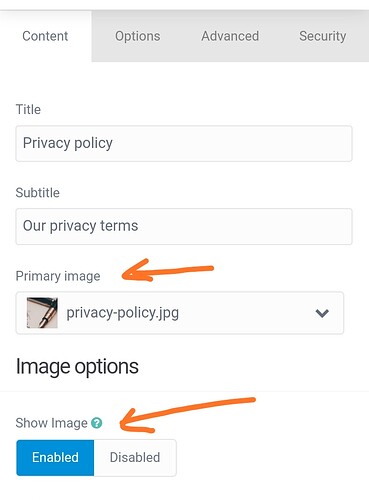Open the privacy-policy.jpg file selector
Screen dimensions: 369x500
(180, 313)
